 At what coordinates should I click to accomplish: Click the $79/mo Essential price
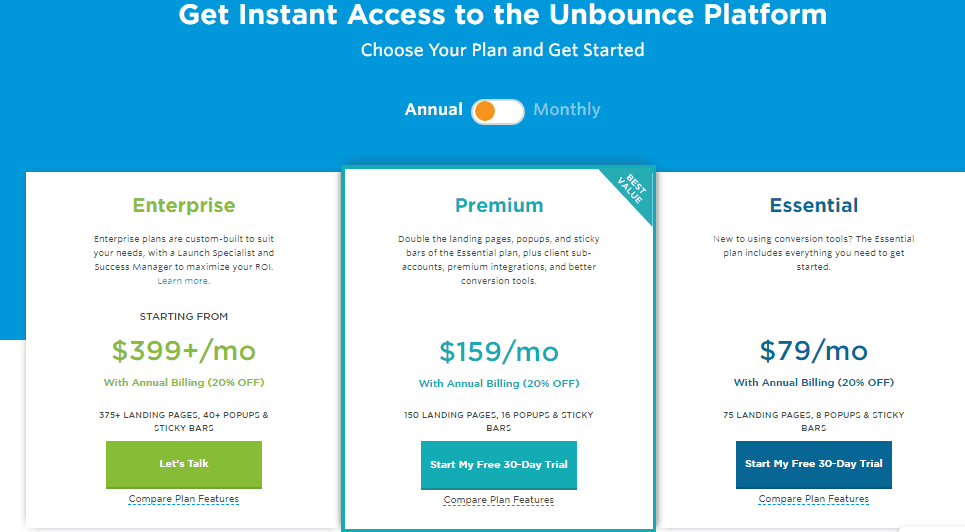pos(814,351)
